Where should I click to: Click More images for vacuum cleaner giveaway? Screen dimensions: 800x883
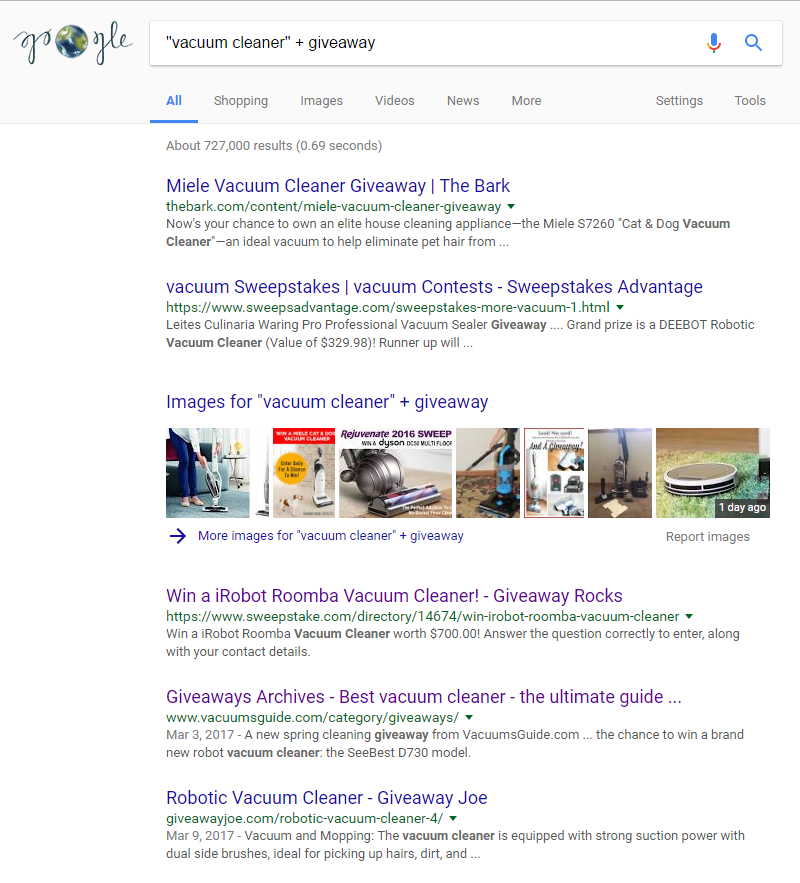pyautogui.click(x=330, y=536)
